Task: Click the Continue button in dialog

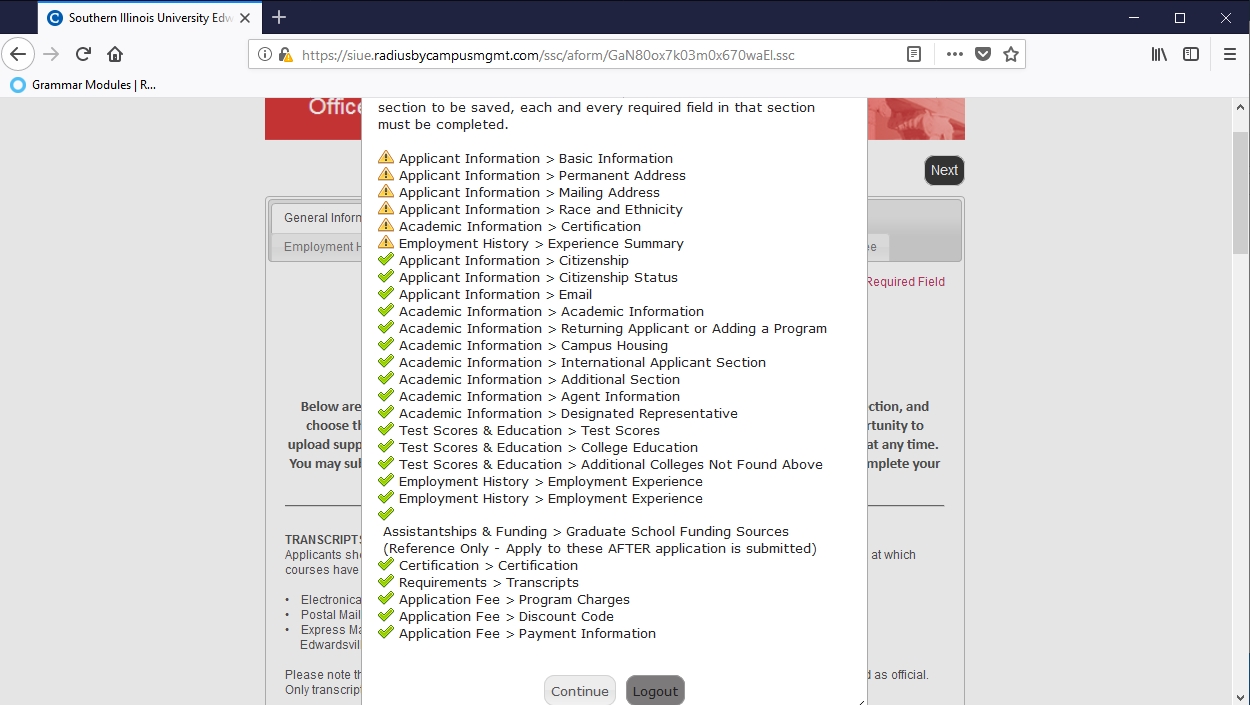Action: point(579,691)
